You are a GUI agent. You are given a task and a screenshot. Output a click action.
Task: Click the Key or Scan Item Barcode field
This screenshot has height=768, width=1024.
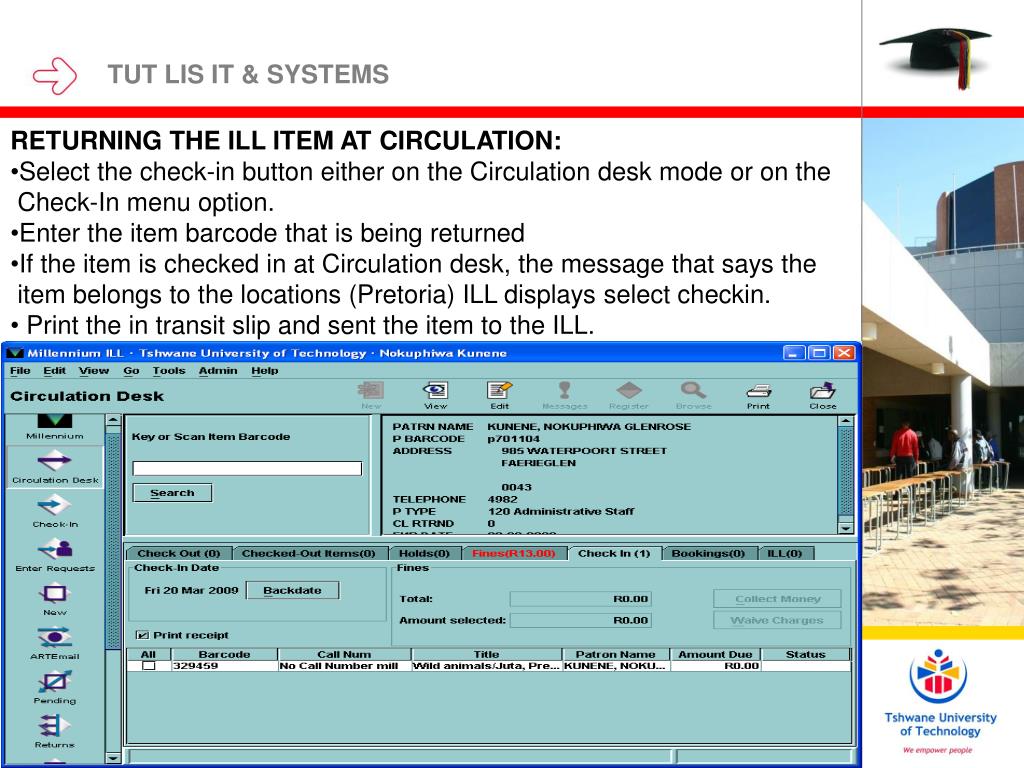click(247, 468)
